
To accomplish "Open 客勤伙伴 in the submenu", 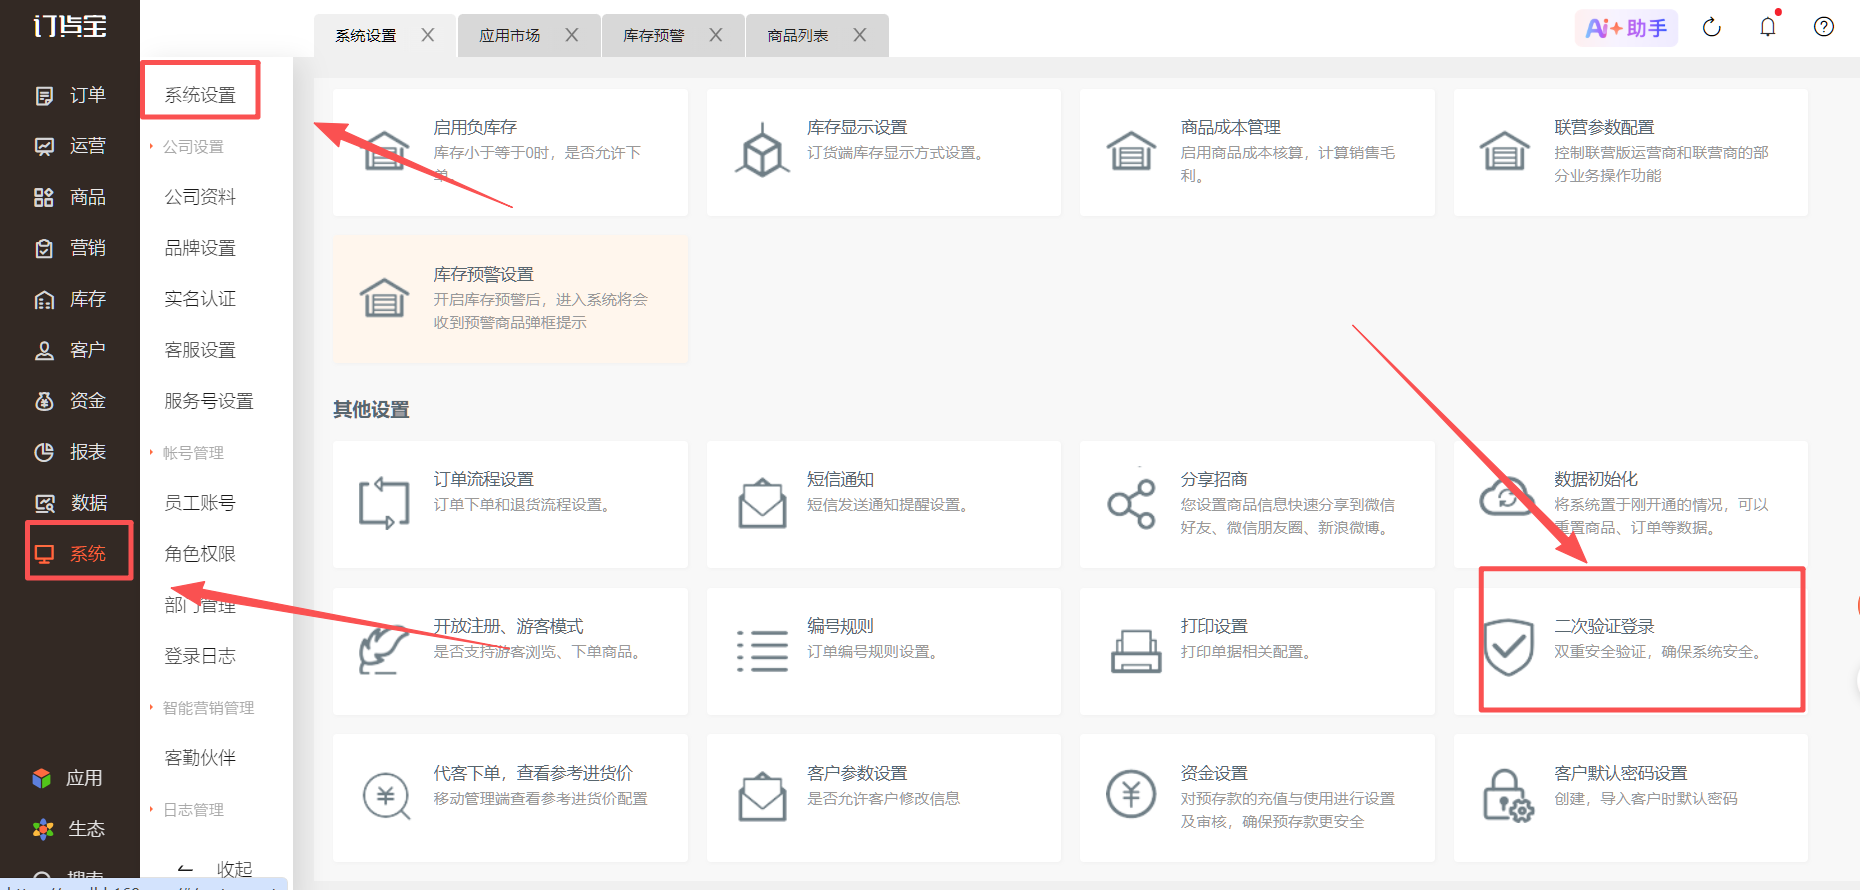I will pyautogui.click(x=200, y=758).
